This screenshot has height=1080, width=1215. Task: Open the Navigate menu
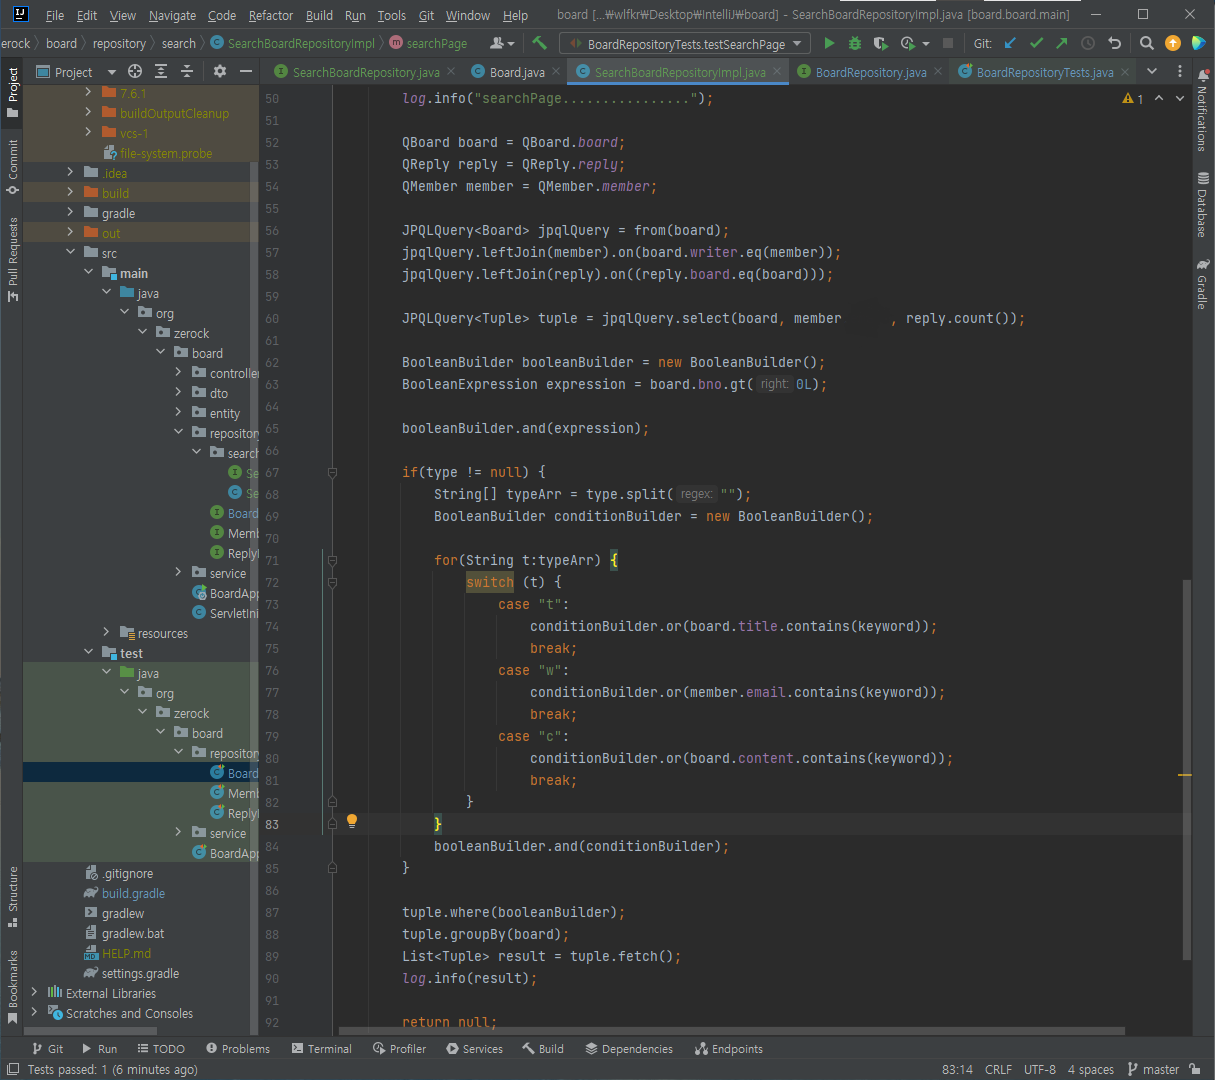click(172, 15)
